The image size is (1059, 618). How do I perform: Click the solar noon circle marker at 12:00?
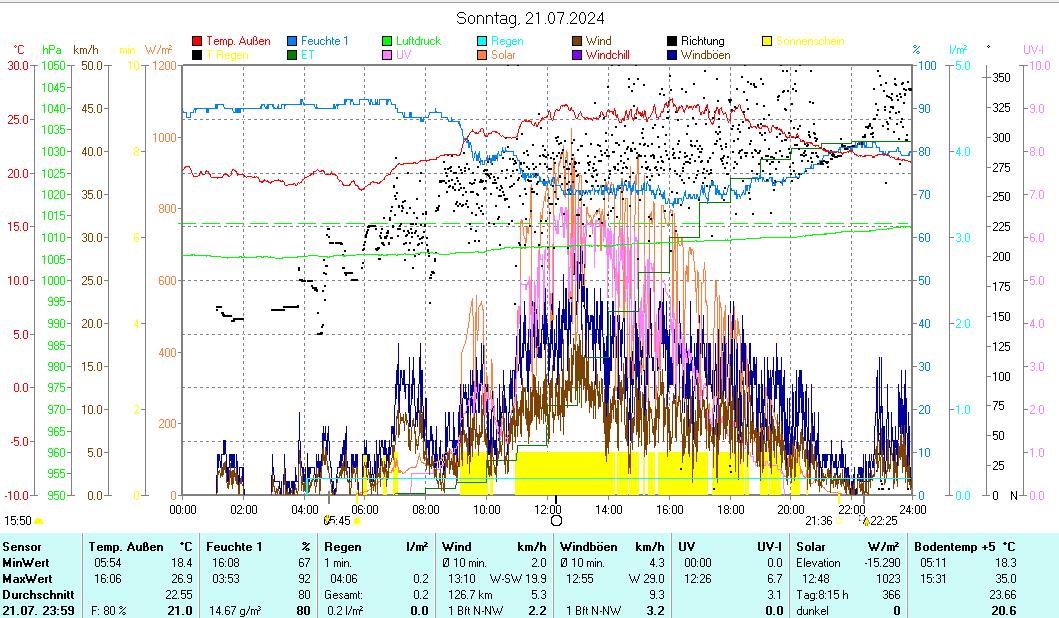click(556, 520)
